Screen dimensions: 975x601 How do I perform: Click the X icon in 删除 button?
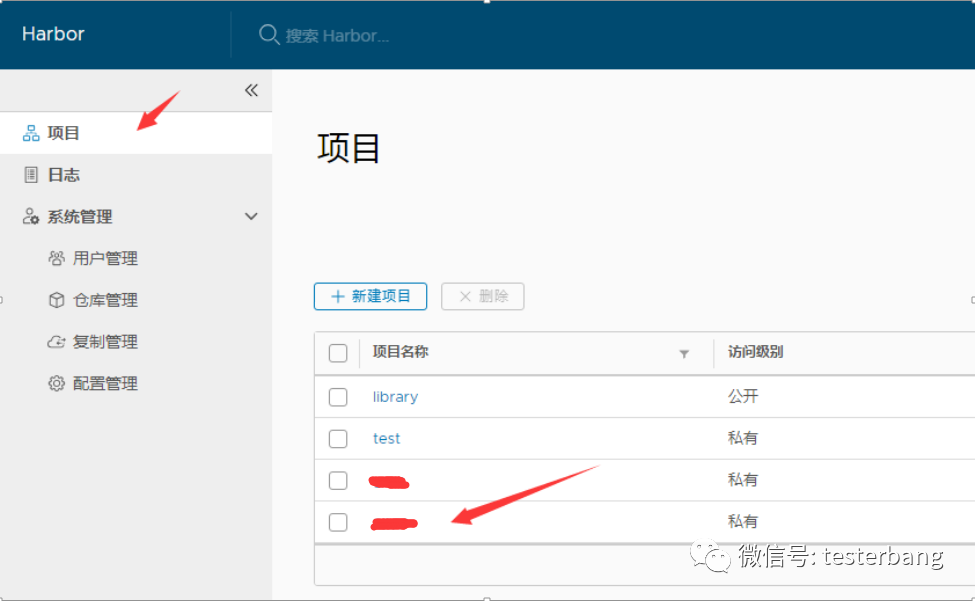coord(465,296)
